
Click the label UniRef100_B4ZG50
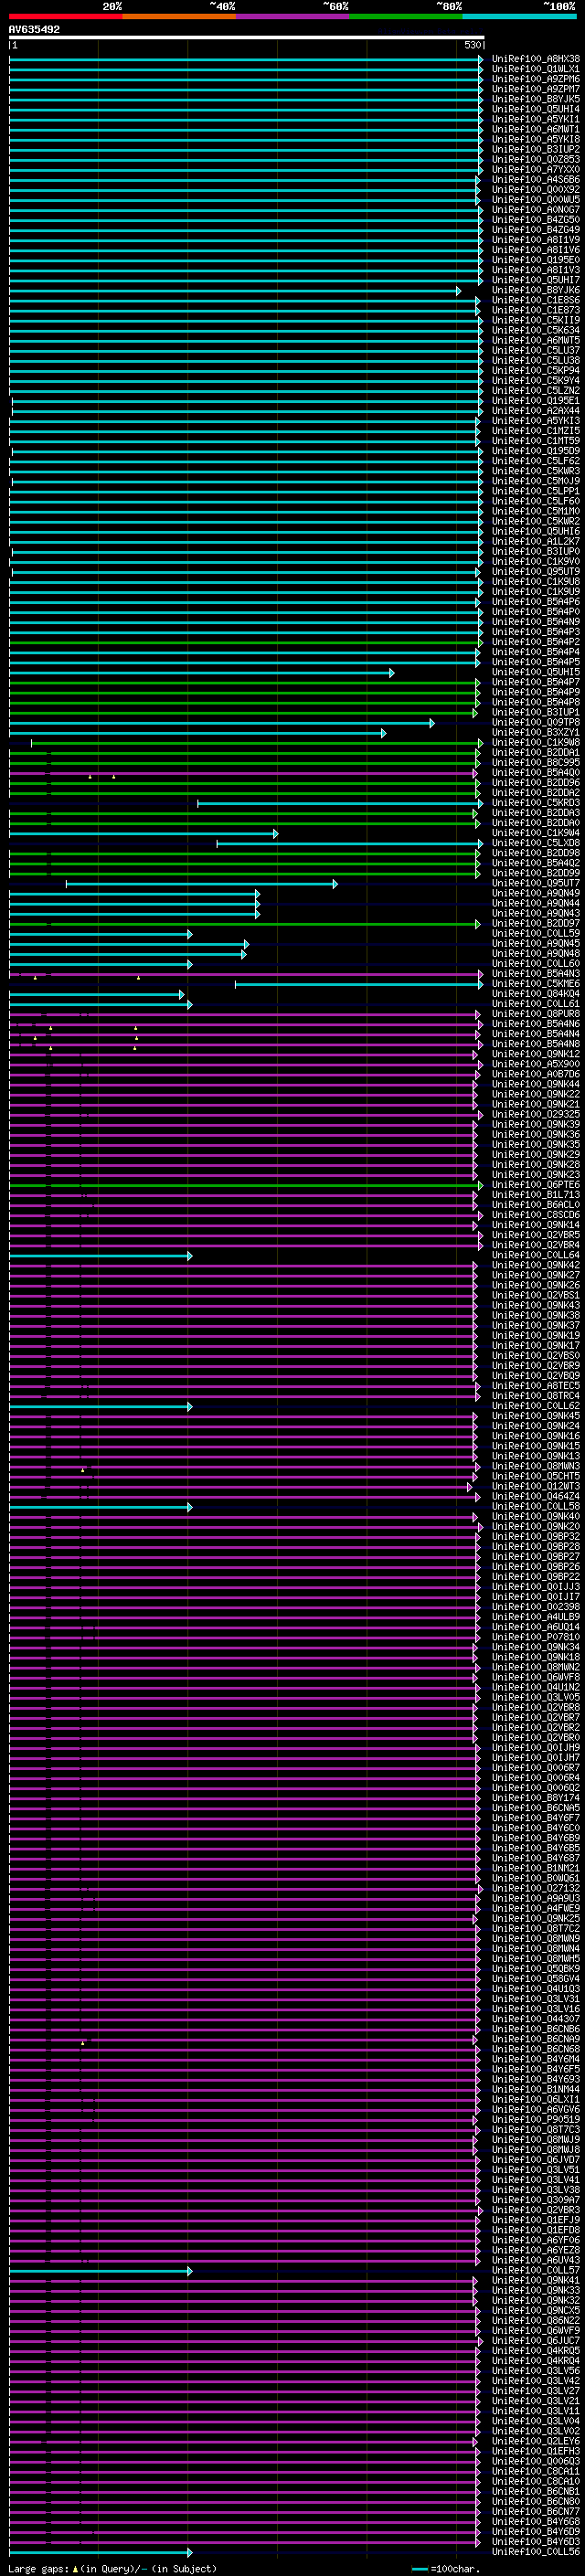[535, 220]
